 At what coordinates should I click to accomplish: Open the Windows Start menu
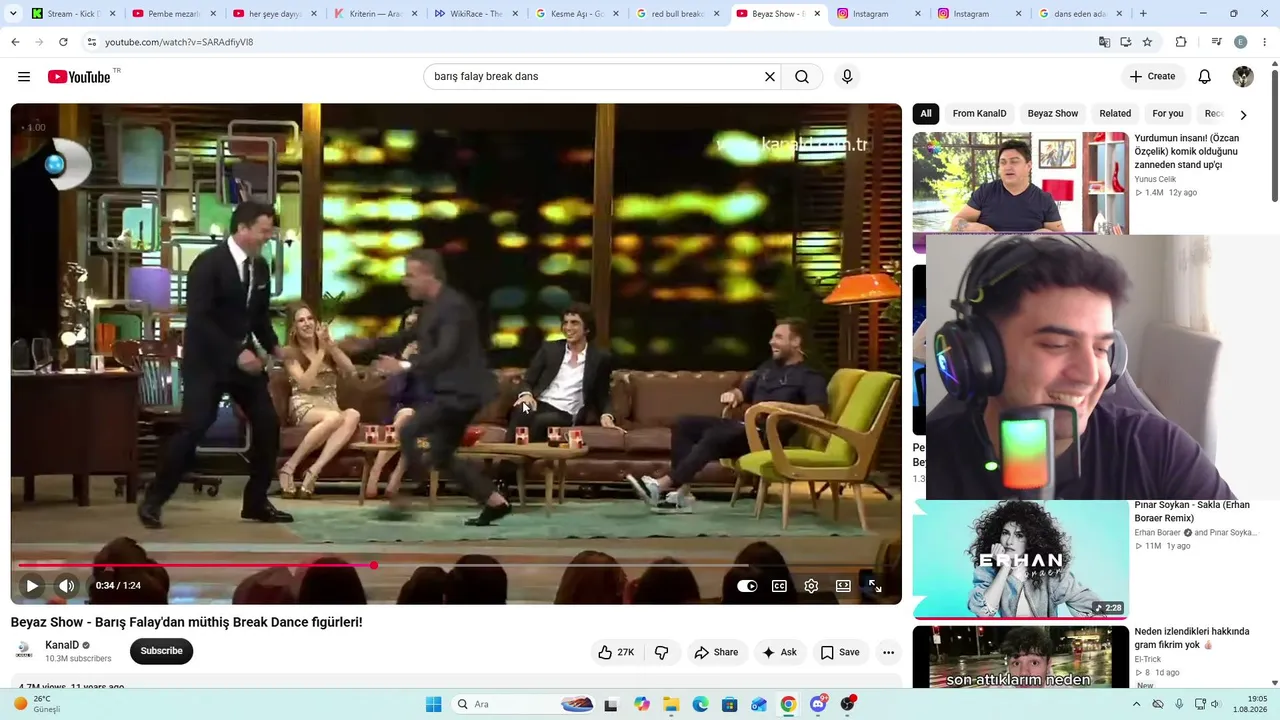[433, 704]
